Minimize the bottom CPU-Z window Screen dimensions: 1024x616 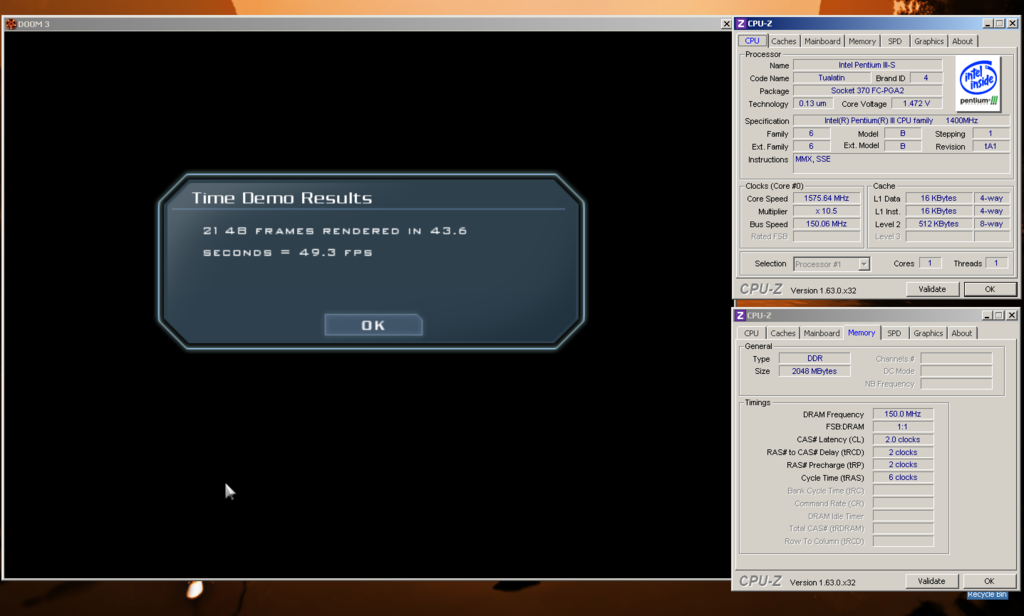coord(987,316)
